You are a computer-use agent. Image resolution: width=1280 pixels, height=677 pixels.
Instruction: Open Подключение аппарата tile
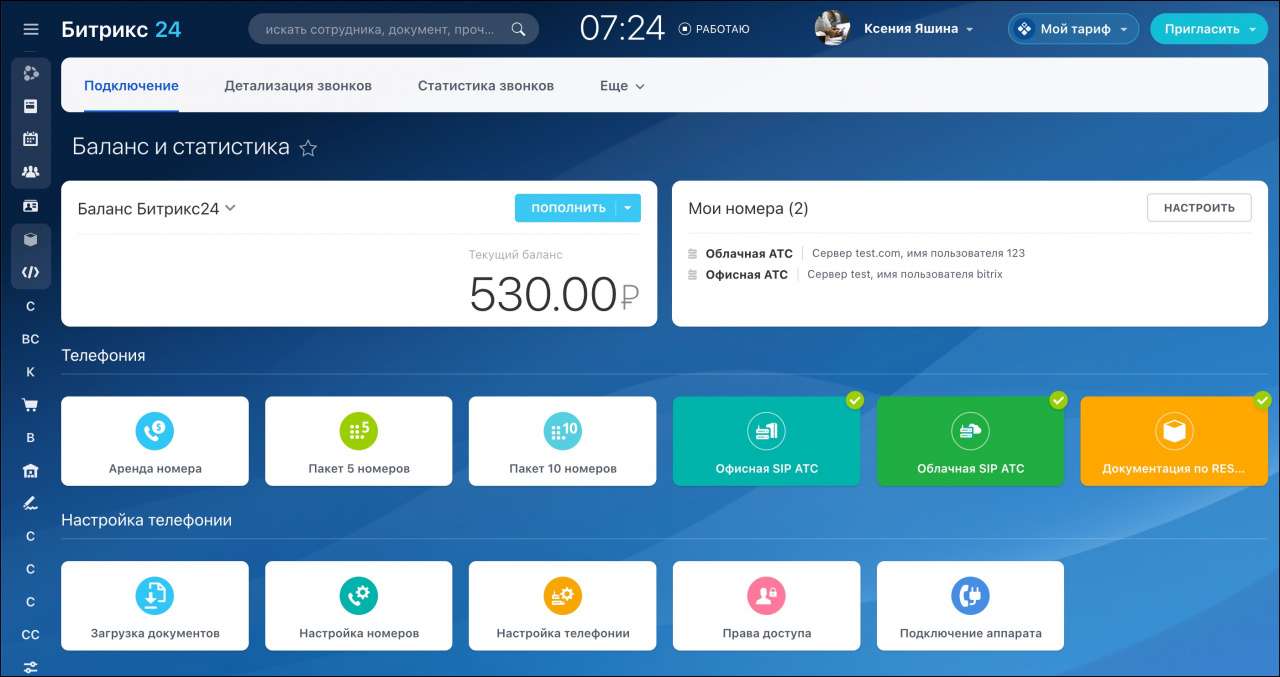[970, 606]
